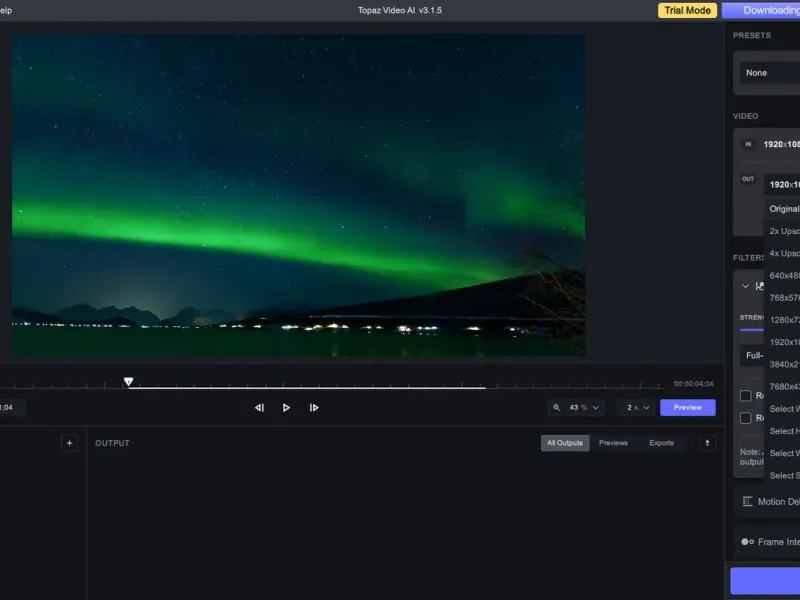Open the 43% zoom level dropdown
The width and height of the screenshot is (800, 600).
tap(577, 407)
